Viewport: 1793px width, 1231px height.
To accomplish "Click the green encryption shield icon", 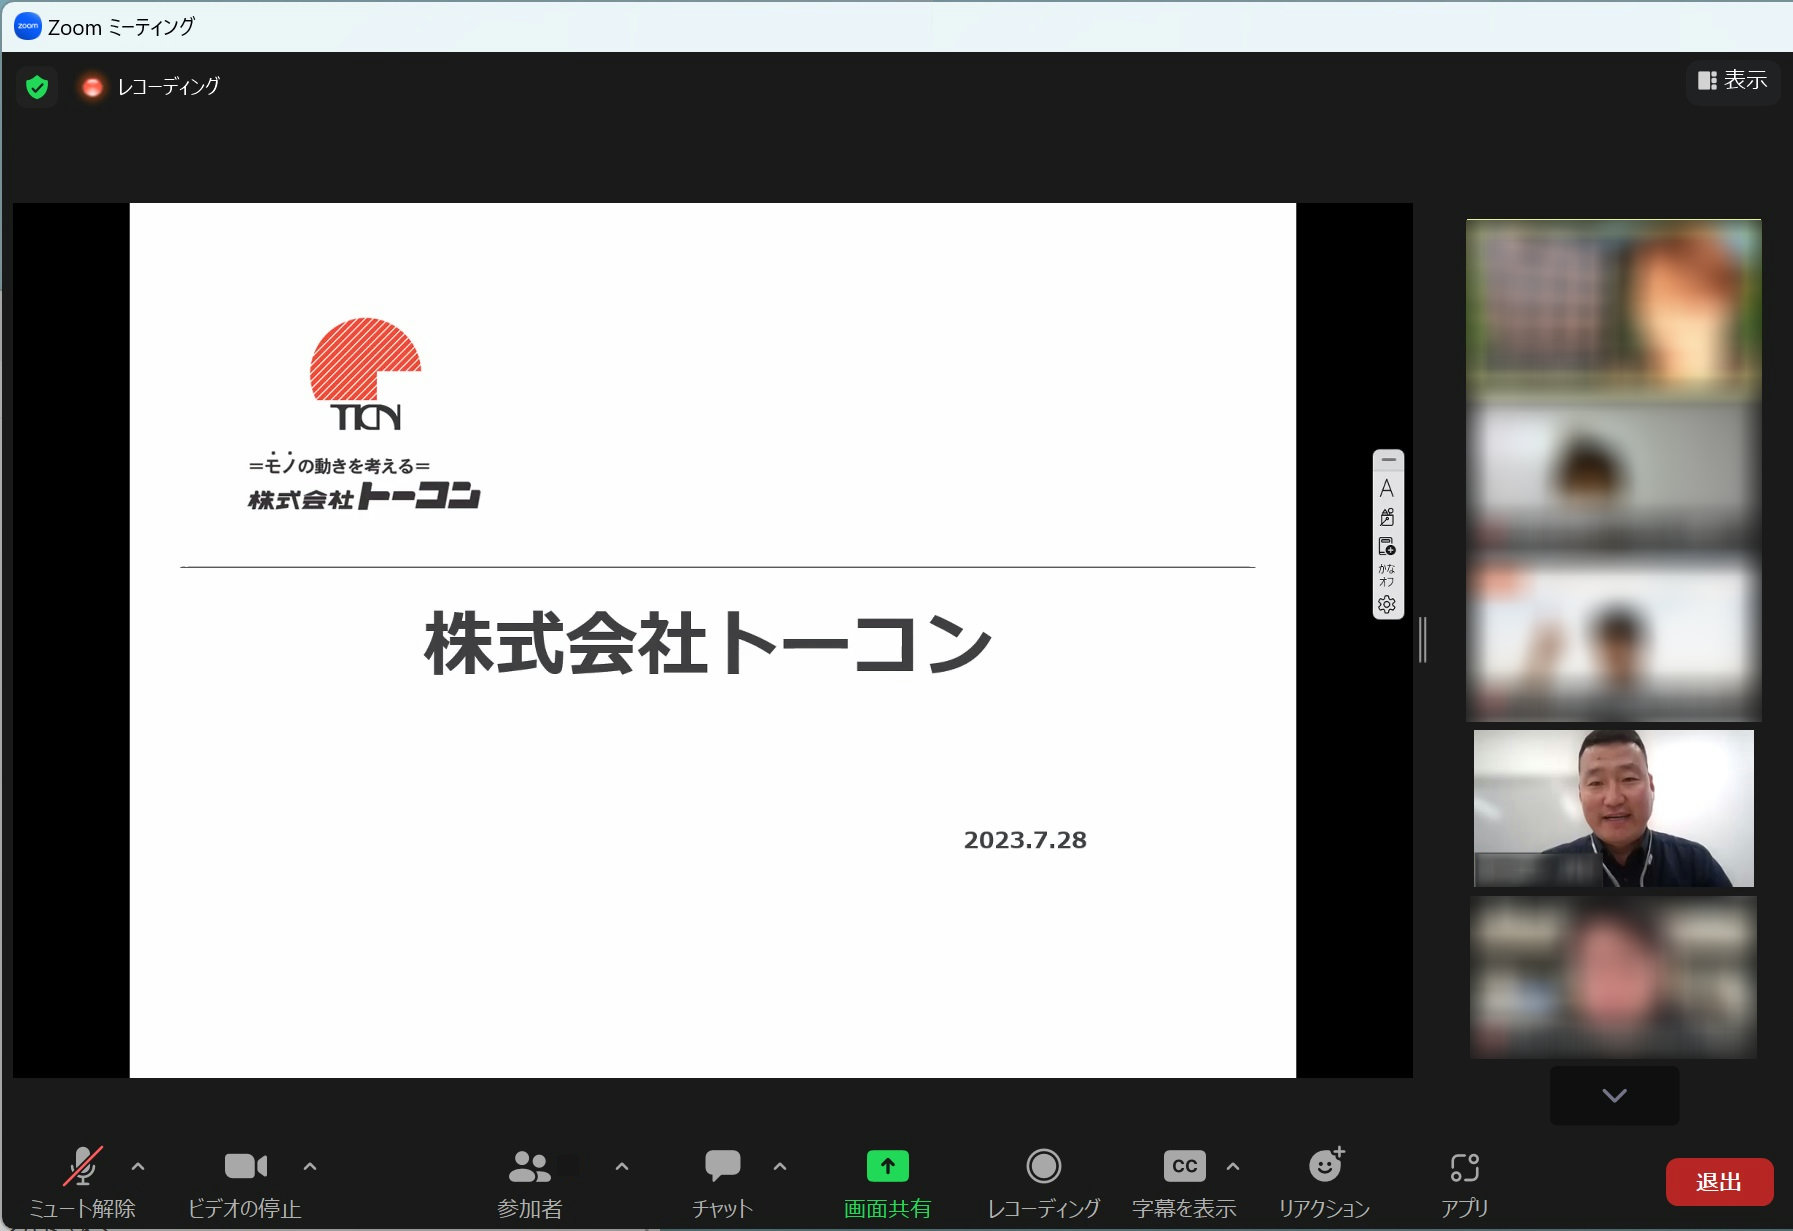I will click(37, 87).
